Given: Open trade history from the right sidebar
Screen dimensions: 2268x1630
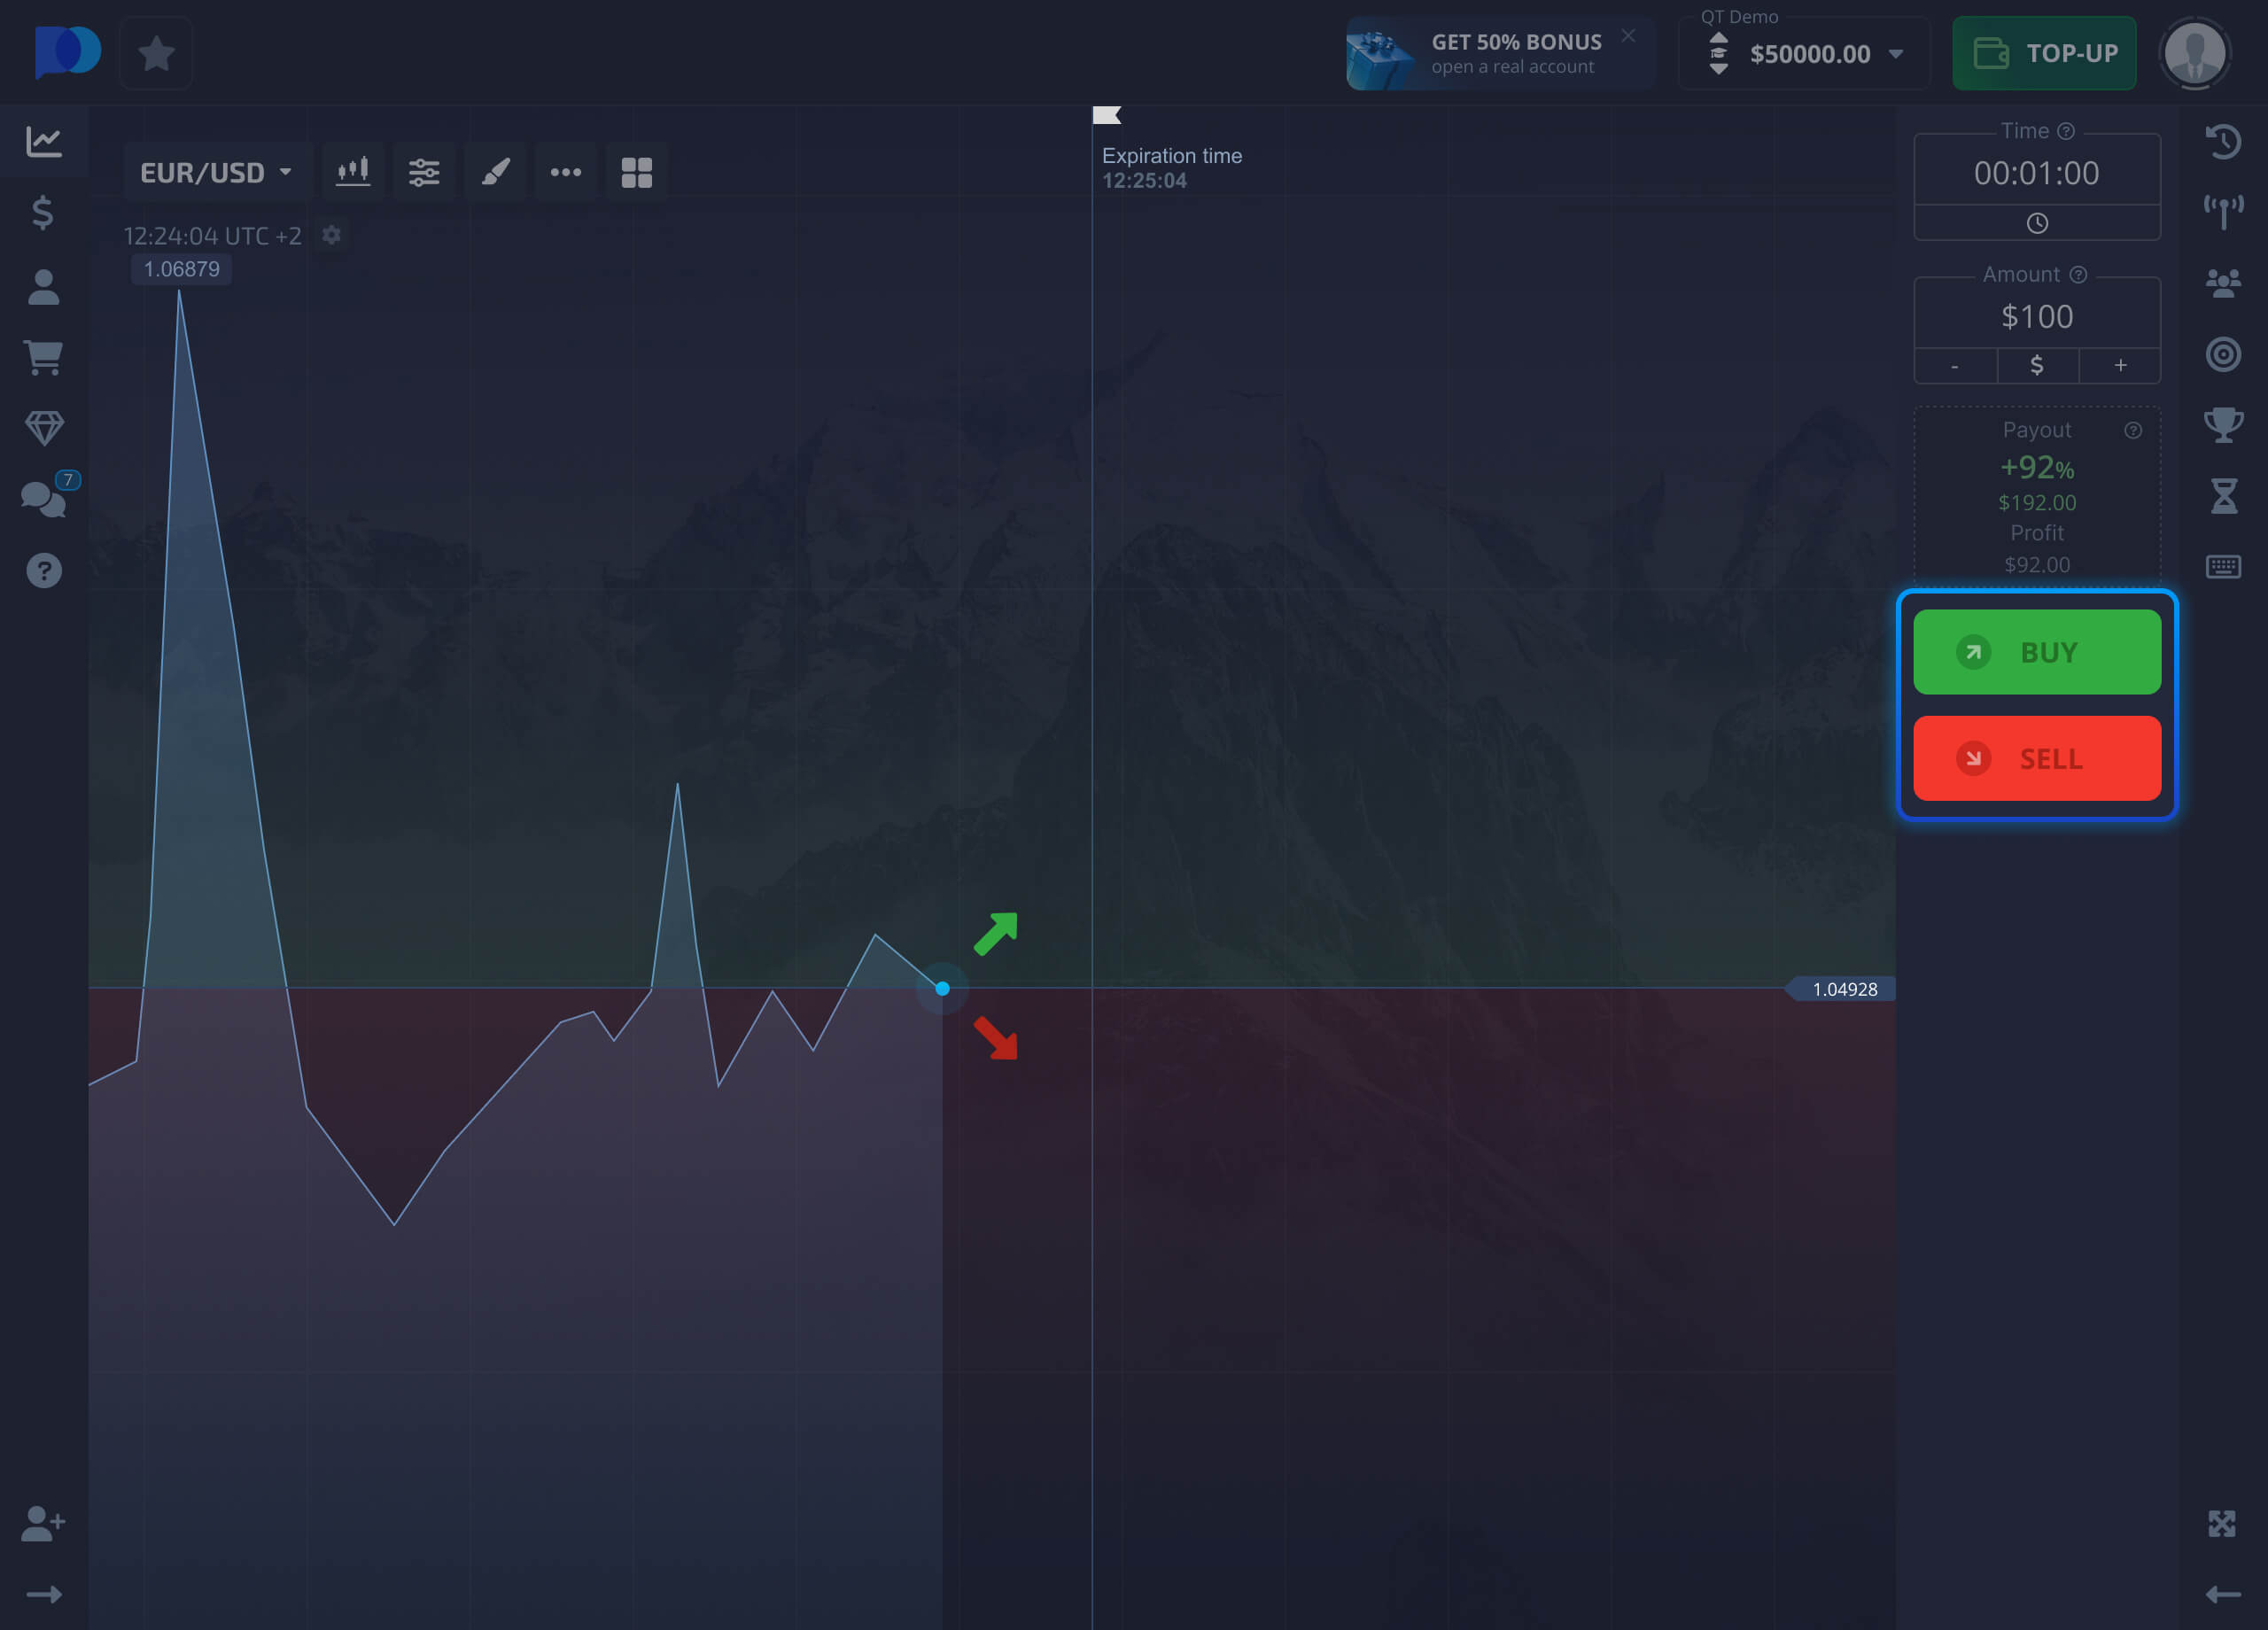Looking at the screenshot, I should [2224, 141].
